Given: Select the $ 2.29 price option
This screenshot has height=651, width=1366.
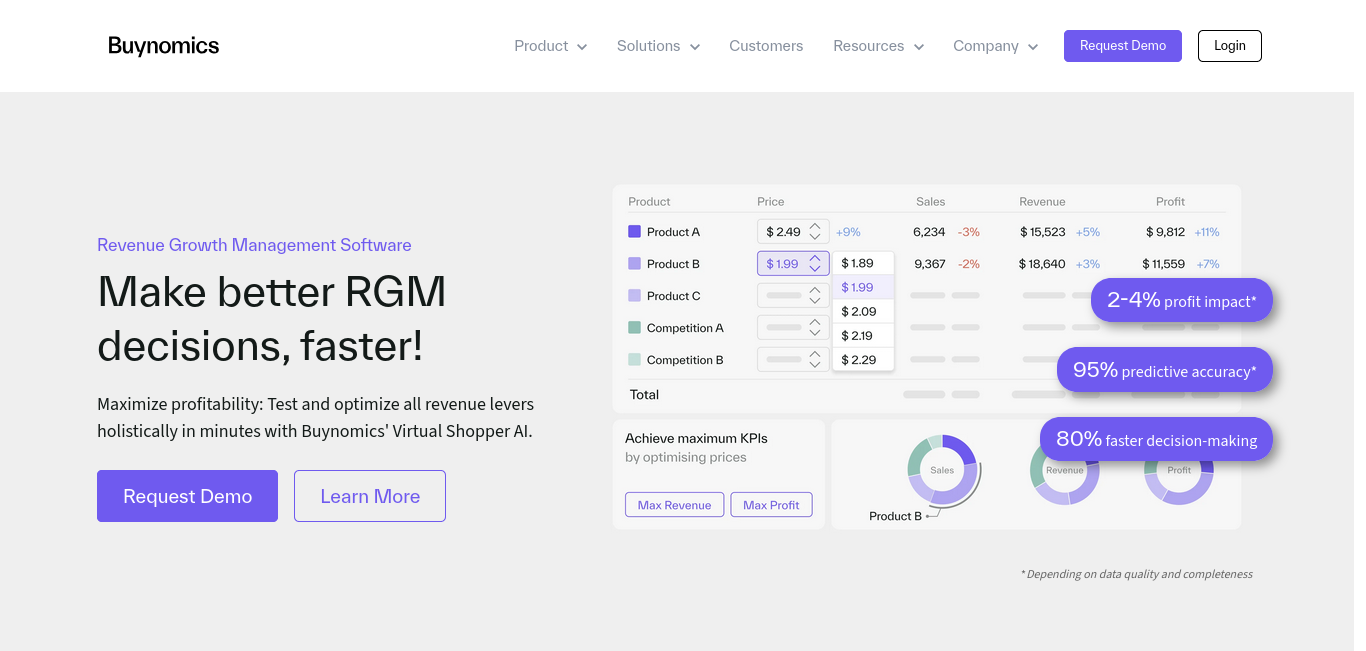Looking at the screenshot, I should click(x=863, y=359).
